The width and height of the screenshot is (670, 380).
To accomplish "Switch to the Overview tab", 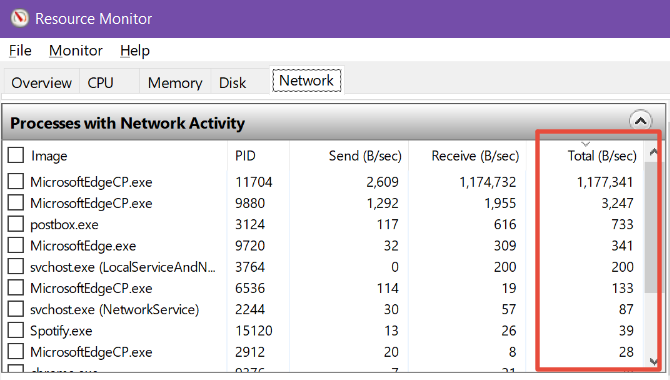I will 41,82.
